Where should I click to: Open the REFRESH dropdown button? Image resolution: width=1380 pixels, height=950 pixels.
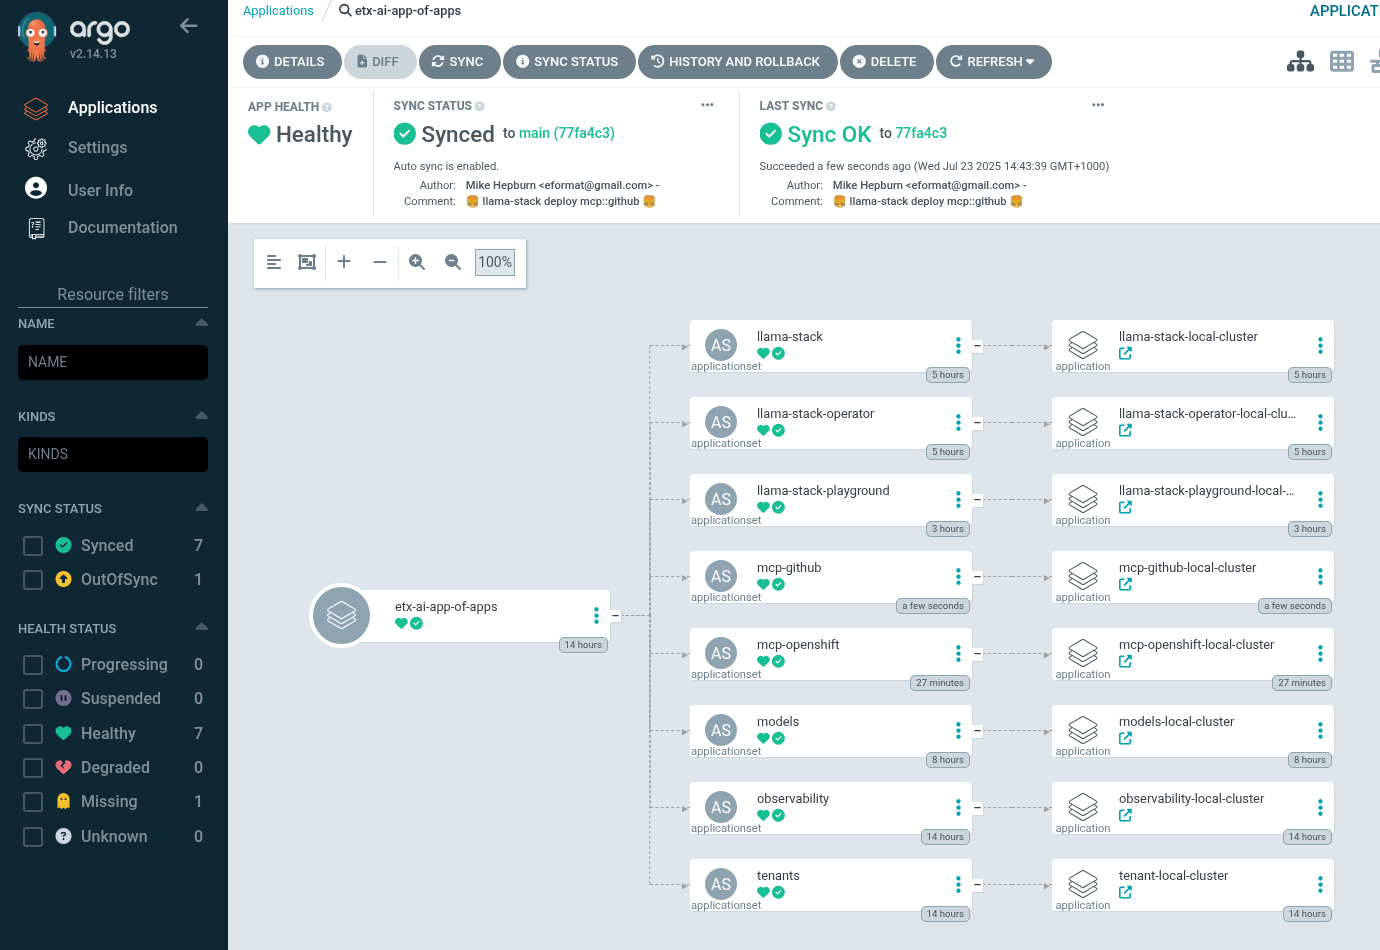pyautogui.click(x=993, y=62)
